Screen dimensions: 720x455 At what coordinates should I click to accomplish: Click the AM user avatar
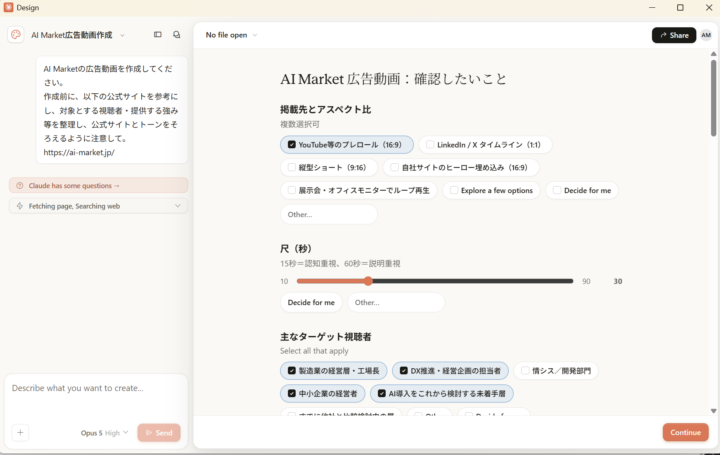tap(706, 35)
